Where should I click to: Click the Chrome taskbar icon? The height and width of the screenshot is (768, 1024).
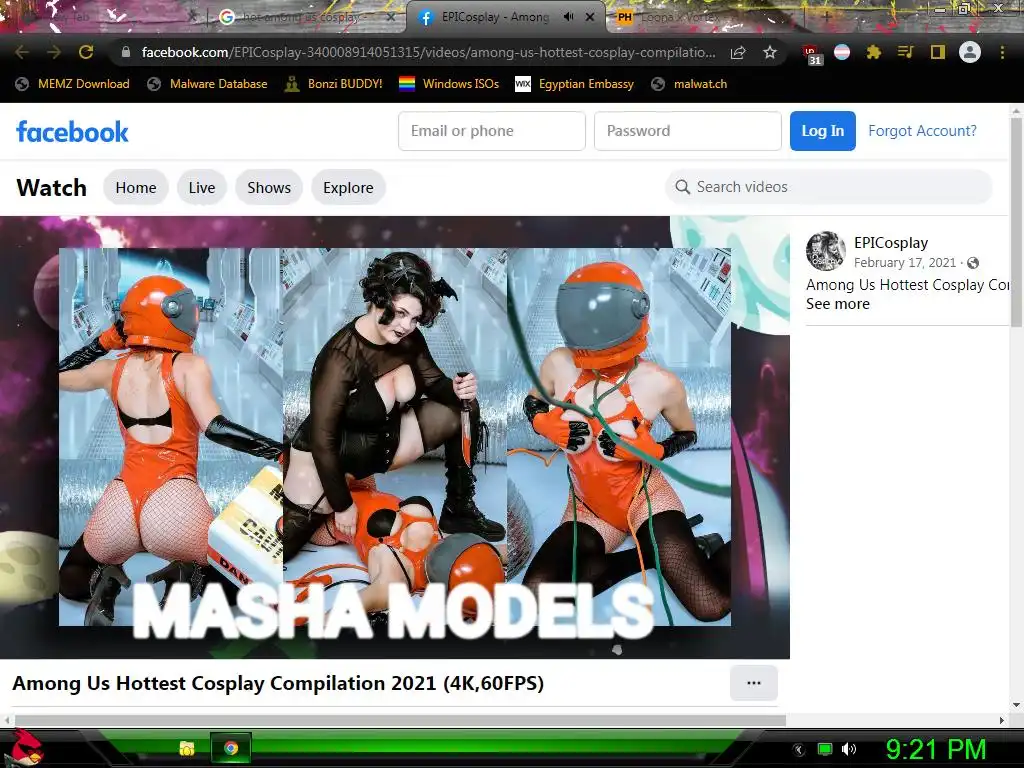point(231,748)
